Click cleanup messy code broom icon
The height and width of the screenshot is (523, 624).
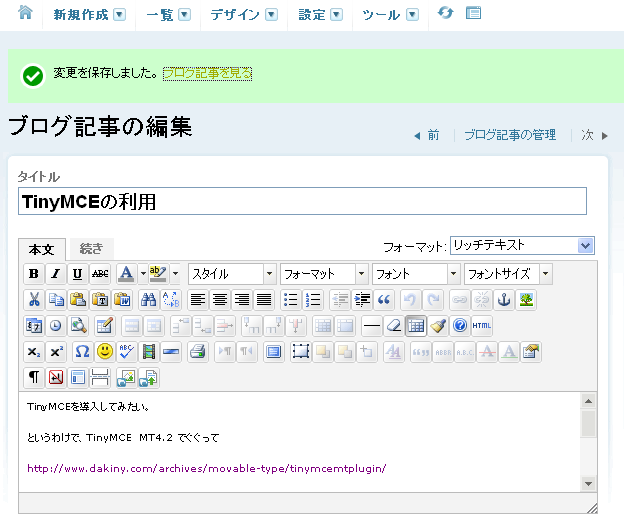click(x=438, y=326)
